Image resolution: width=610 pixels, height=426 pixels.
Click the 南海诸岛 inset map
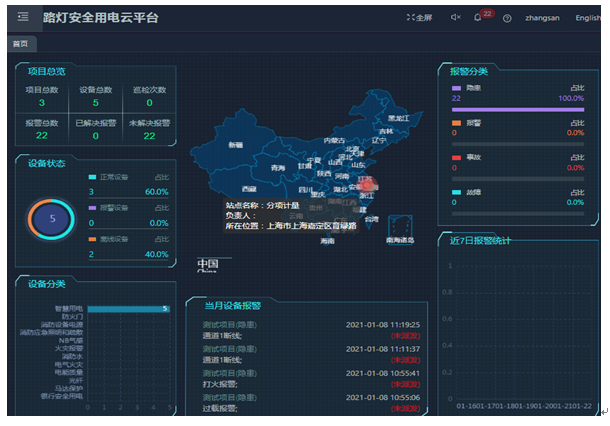(403, 228)
